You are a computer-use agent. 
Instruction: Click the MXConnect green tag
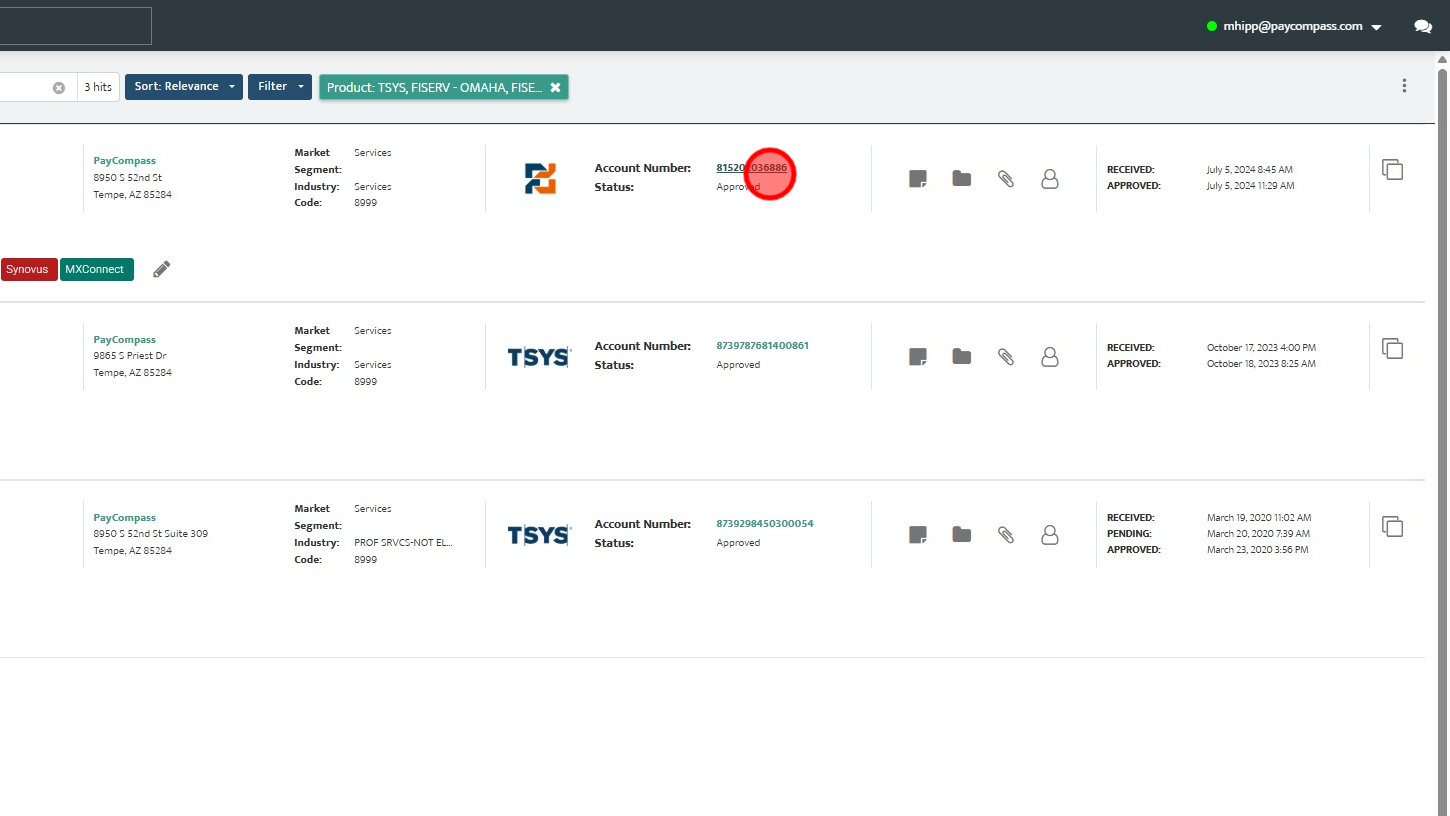(96, 269)
